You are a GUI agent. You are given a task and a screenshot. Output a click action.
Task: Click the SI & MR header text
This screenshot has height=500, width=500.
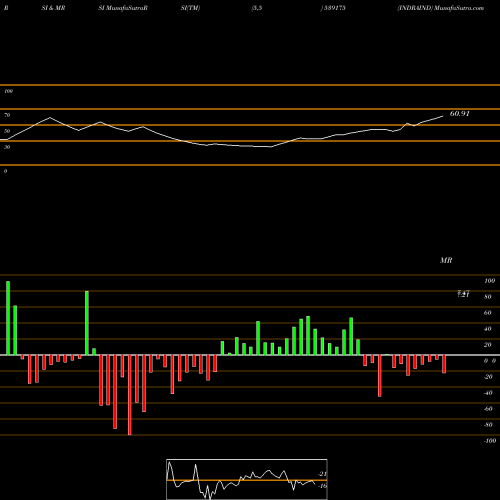pyautogui.click(x=53, y=8)
